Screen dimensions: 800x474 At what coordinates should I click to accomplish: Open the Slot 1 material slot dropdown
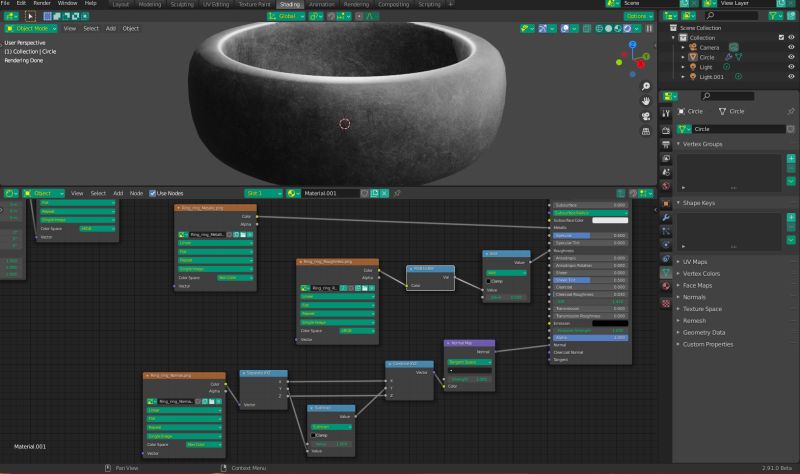point(263,193)
